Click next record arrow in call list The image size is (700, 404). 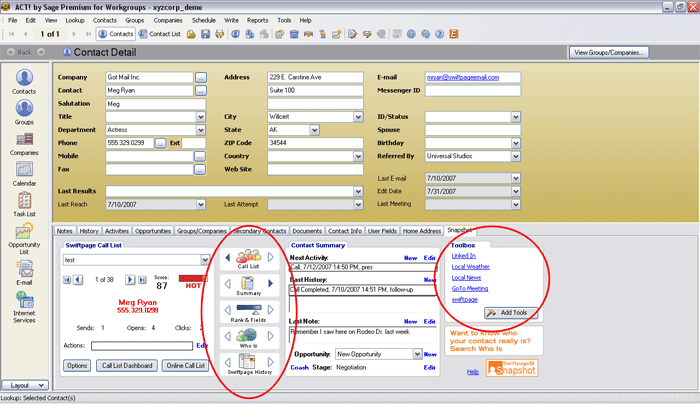(x=130, y=279)
